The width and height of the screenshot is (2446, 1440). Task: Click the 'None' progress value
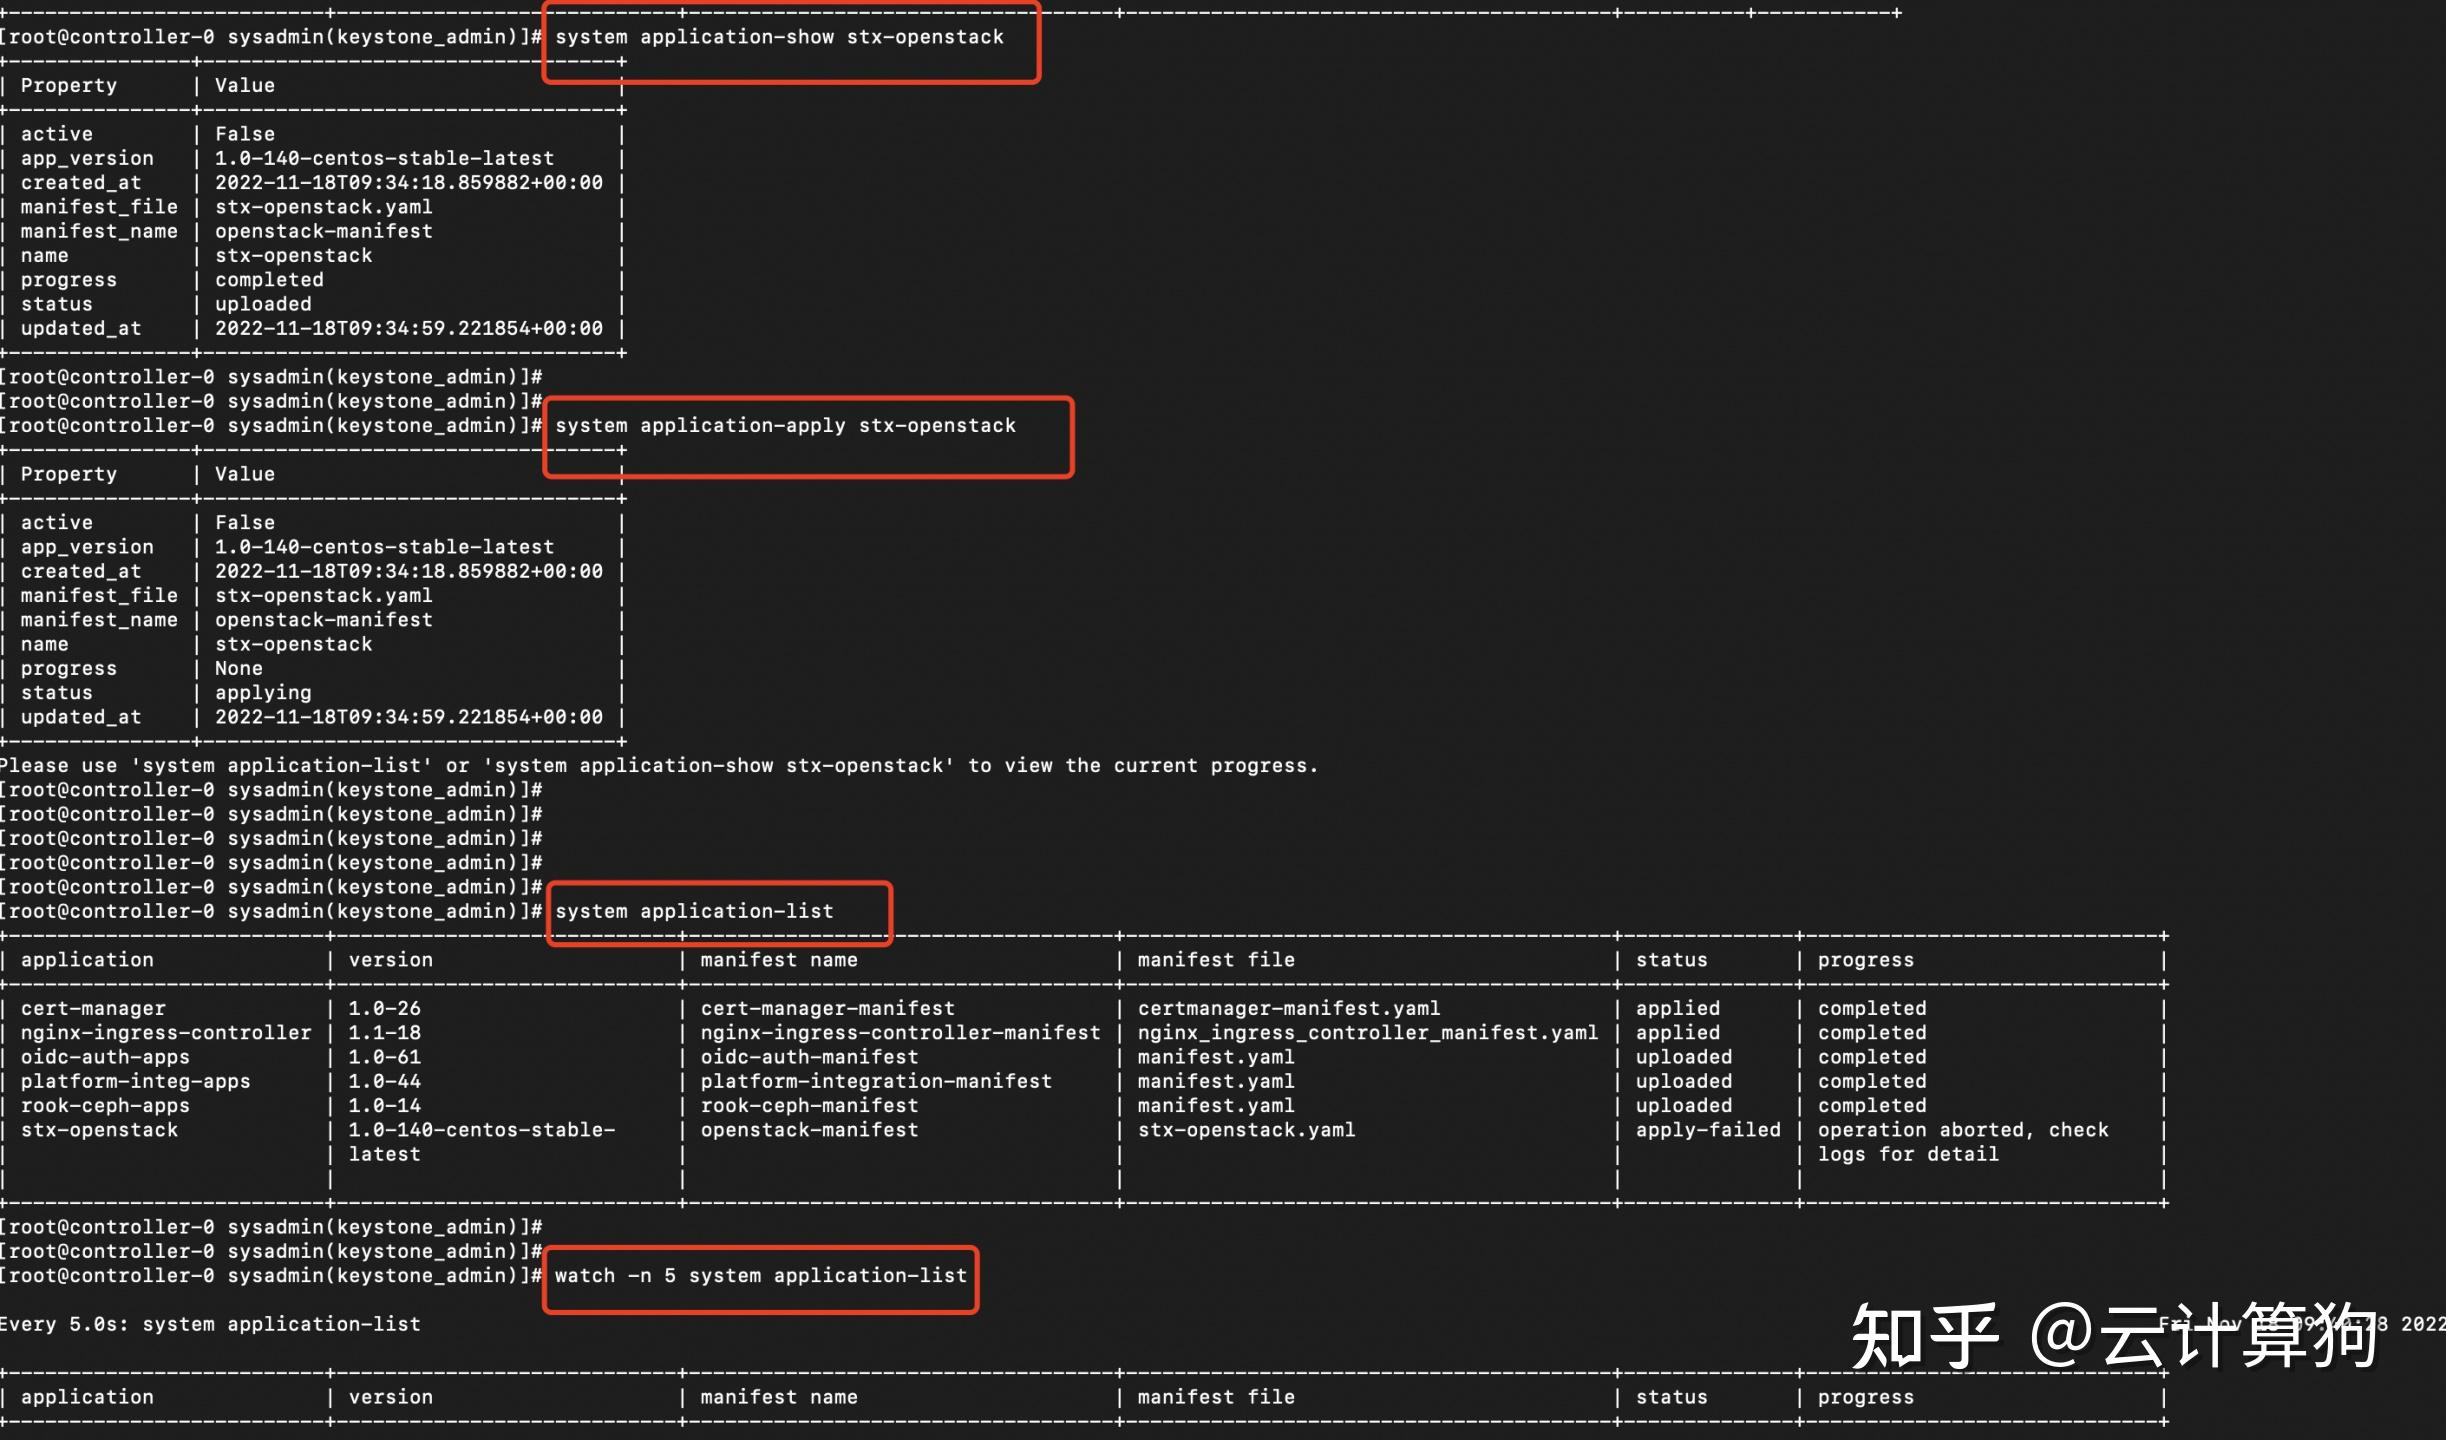(239, 669)
